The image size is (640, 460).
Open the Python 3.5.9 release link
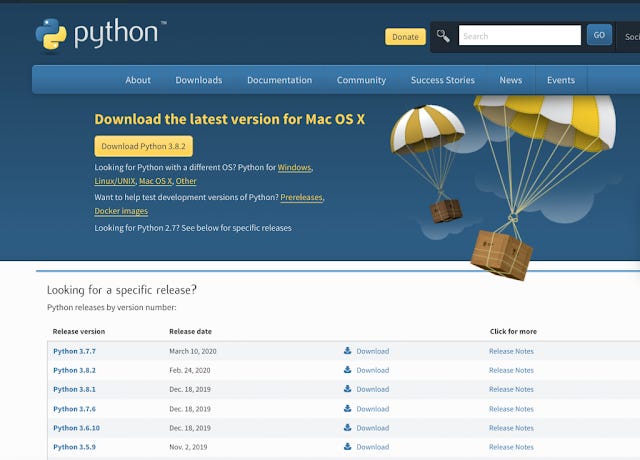tap(74, 447)
